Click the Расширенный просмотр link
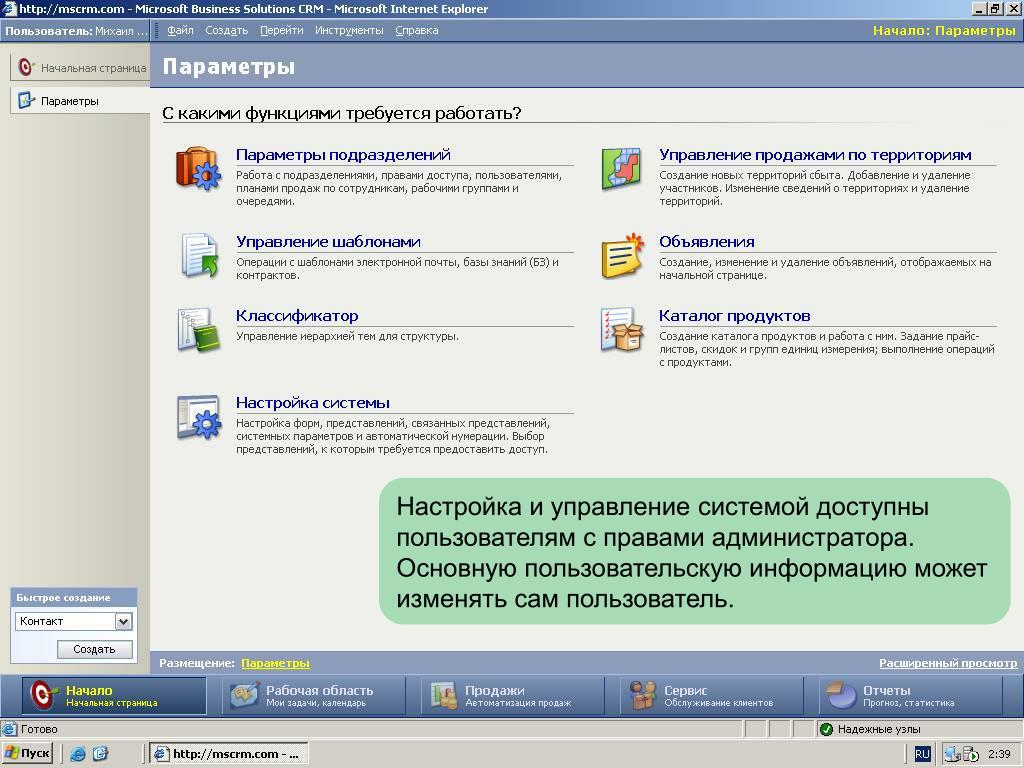Image resolution: width=1024 pixels, height=768 pixels. (948, 663)
